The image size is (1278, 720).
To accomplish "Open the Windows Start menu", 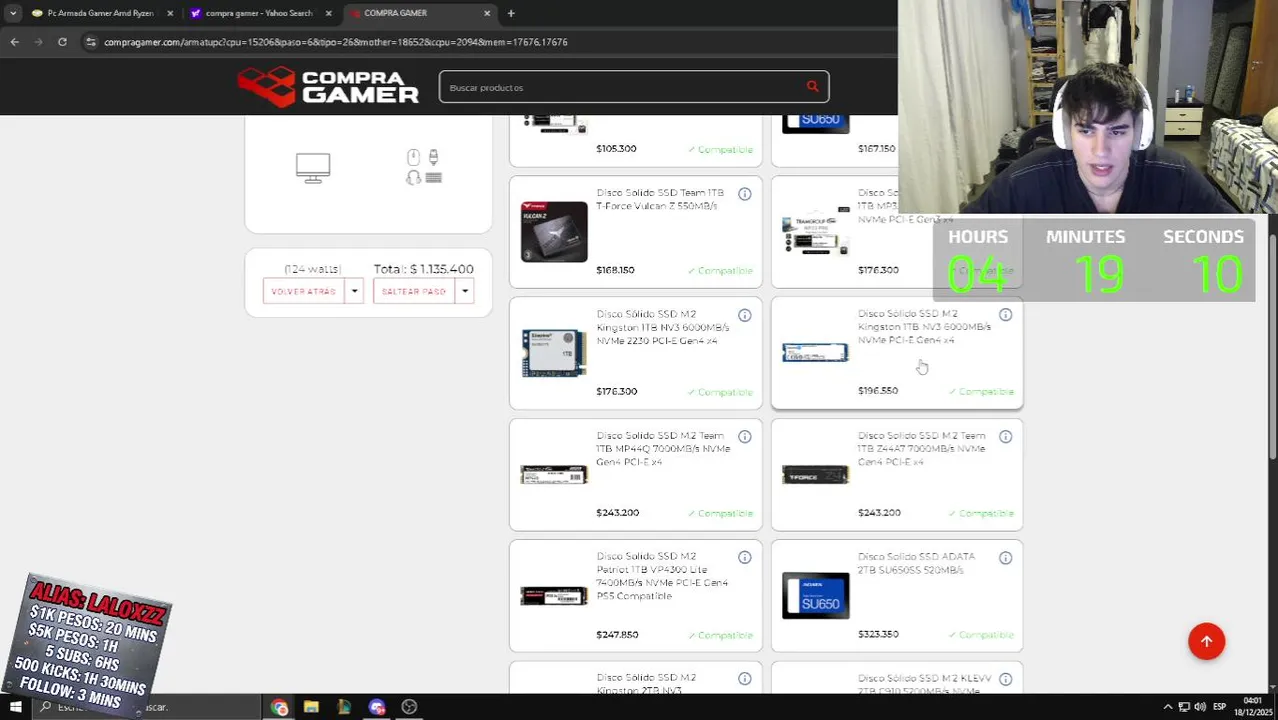I will coord(15,707).
